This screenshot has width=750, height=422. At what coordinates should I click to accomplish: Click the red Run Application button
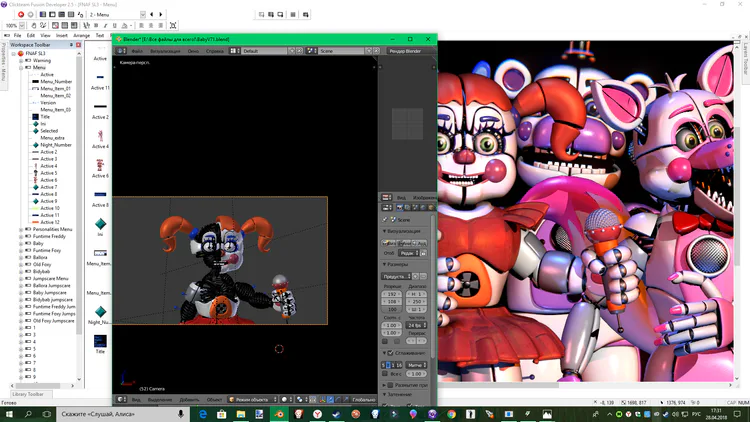21,14
